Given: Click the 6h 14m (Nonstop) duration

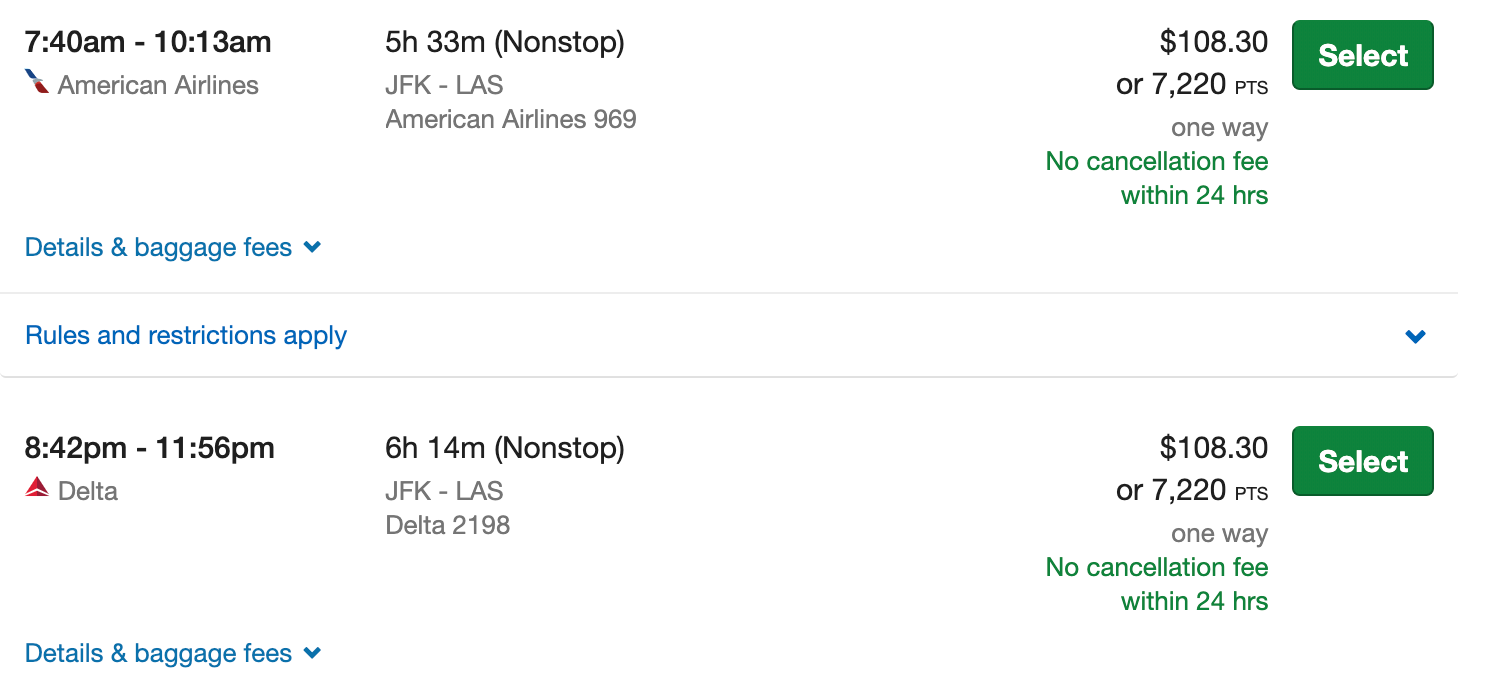Looking at the screenshot, I should (505, 448).
